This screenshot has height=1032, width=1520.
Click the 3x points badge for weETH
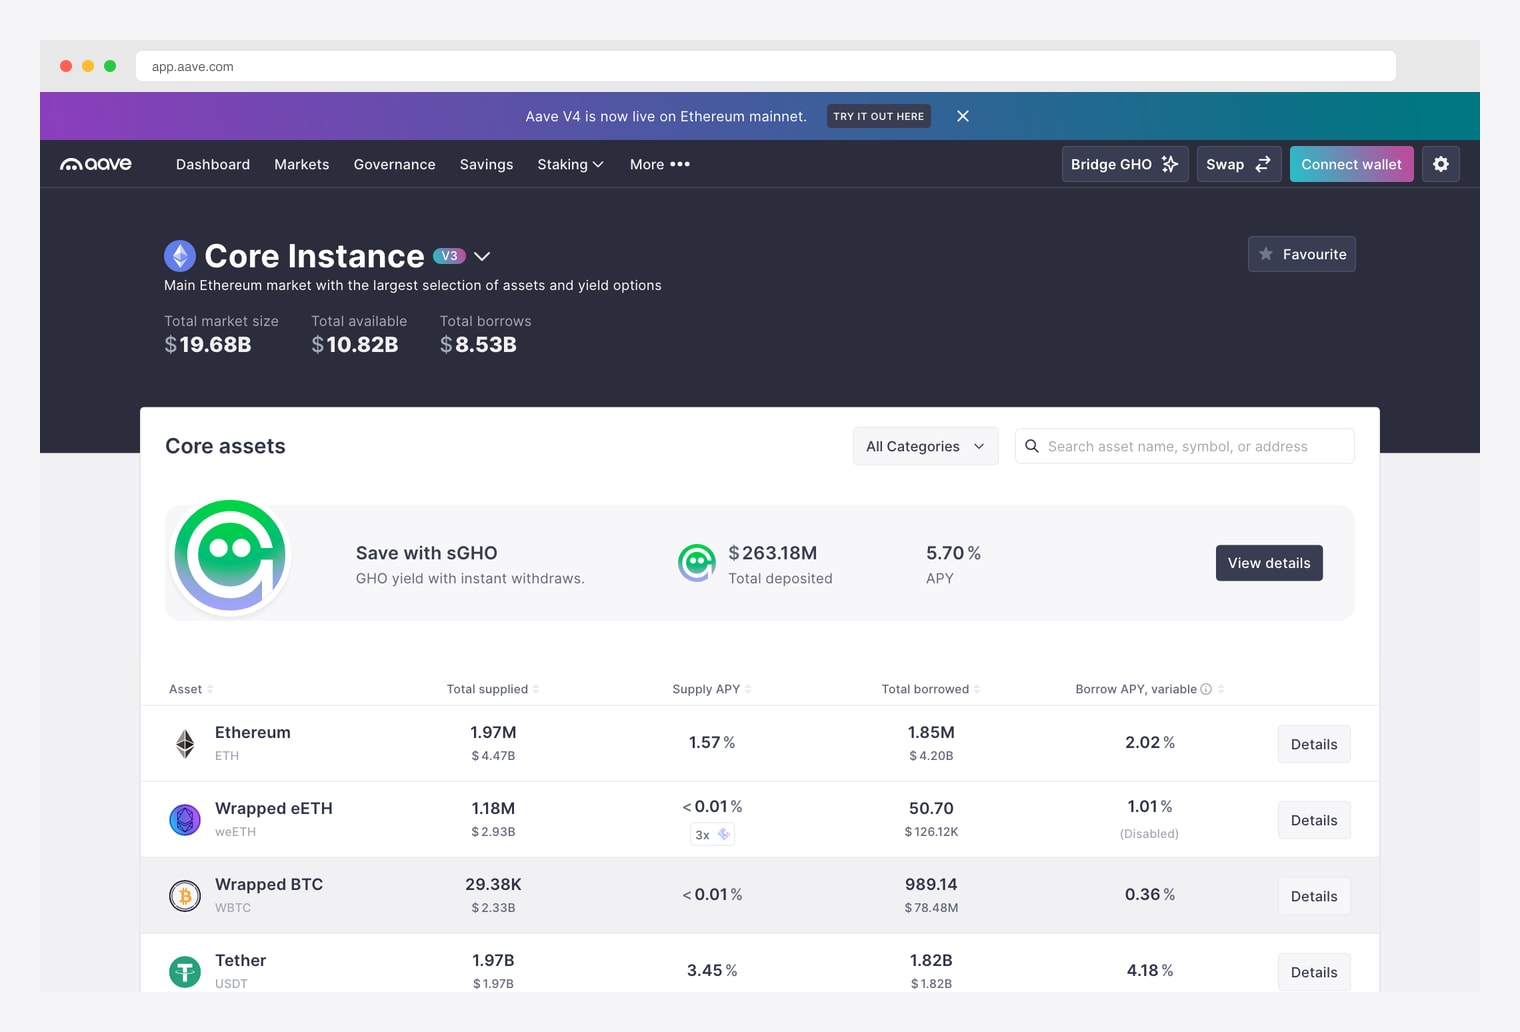(x=712, y=834)
